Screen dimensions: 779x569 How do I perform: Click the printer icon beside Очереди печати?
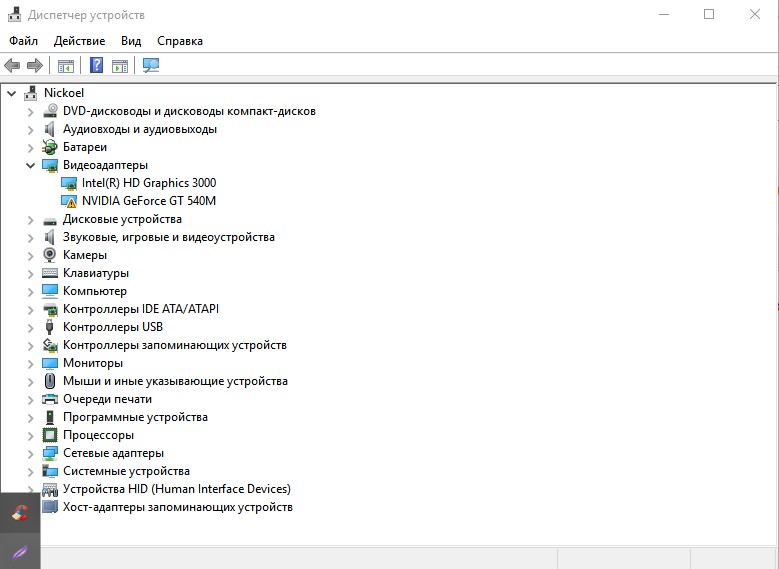click(50, 399)
